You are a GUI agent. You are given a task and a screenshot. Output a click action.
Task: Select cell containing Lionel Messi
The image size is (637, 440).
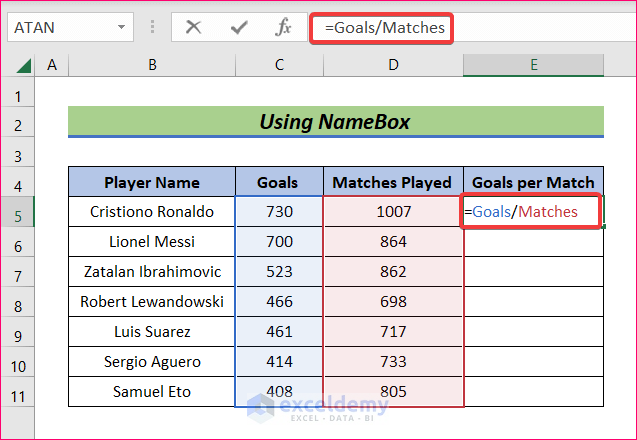pos(151,242)
